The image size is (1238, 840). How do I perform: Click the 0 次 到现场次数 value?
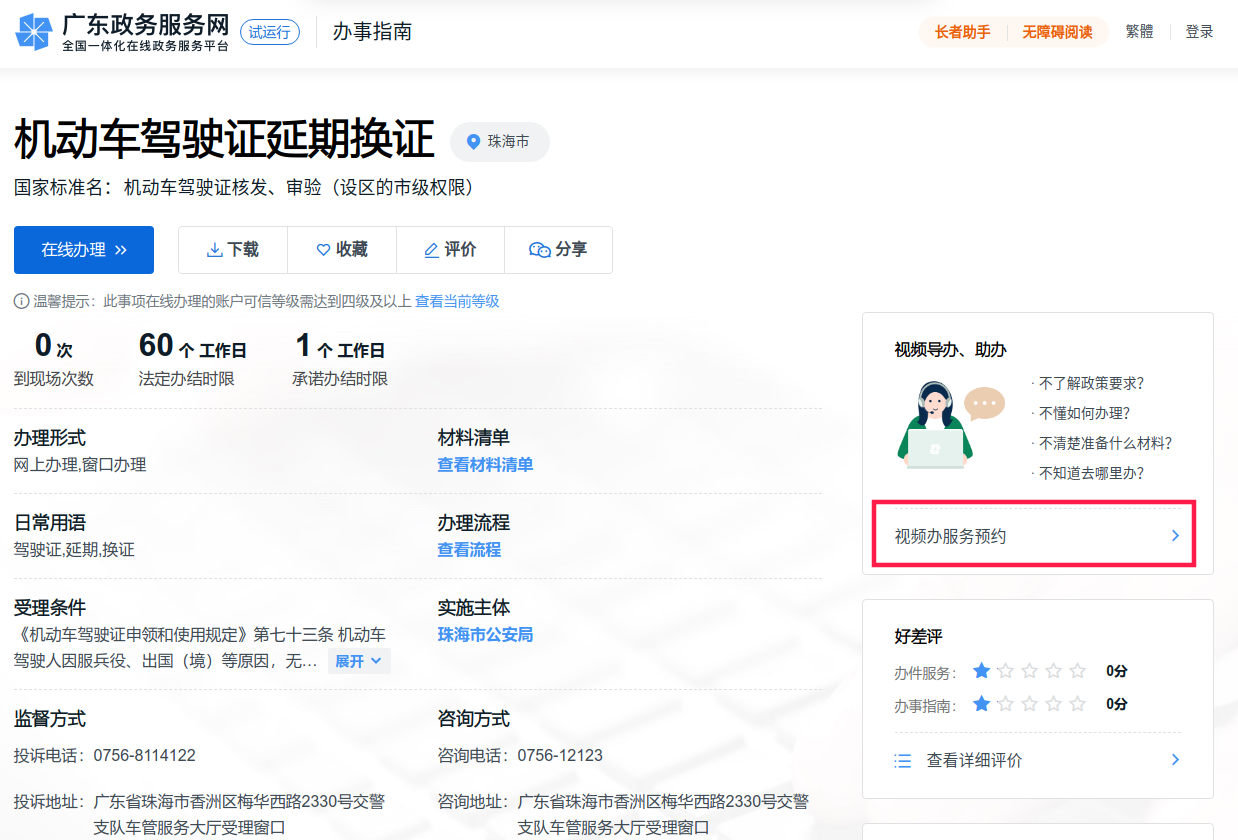(53, 347)
